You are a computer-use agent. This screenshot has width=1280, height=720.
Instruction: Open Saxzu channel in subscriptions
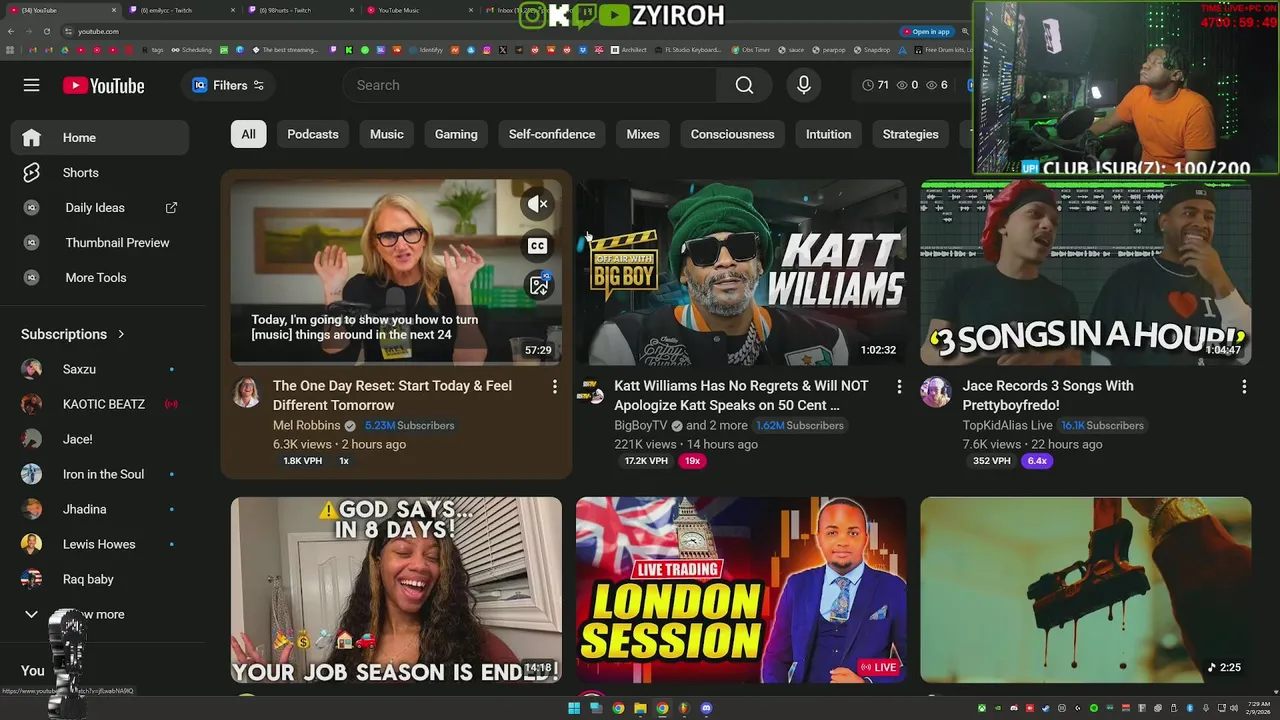coord(99,369)
